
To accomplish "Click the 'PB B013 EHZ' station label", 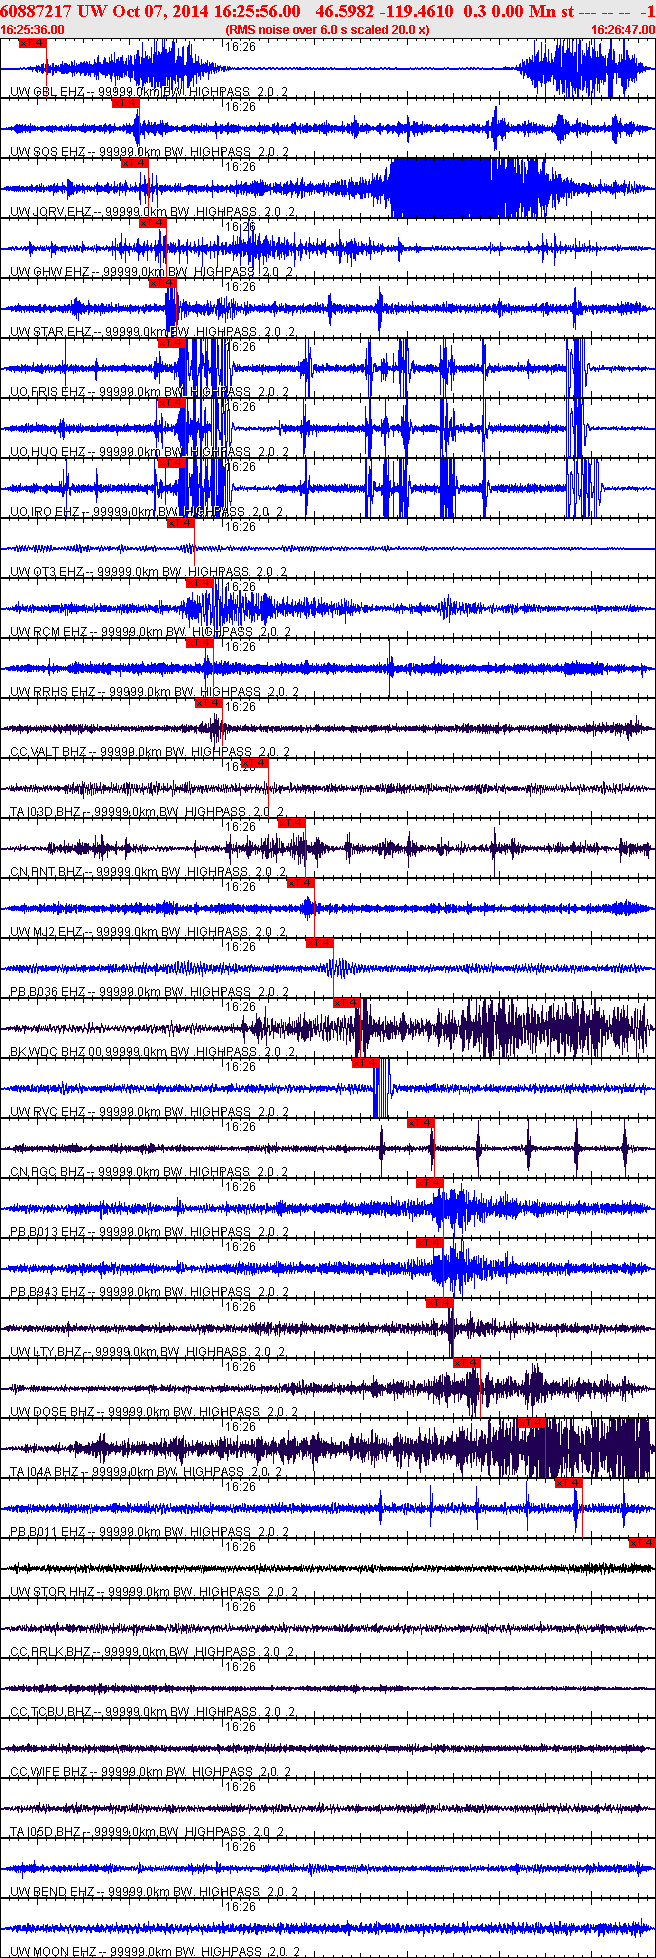I will [x=48, y=1232].
